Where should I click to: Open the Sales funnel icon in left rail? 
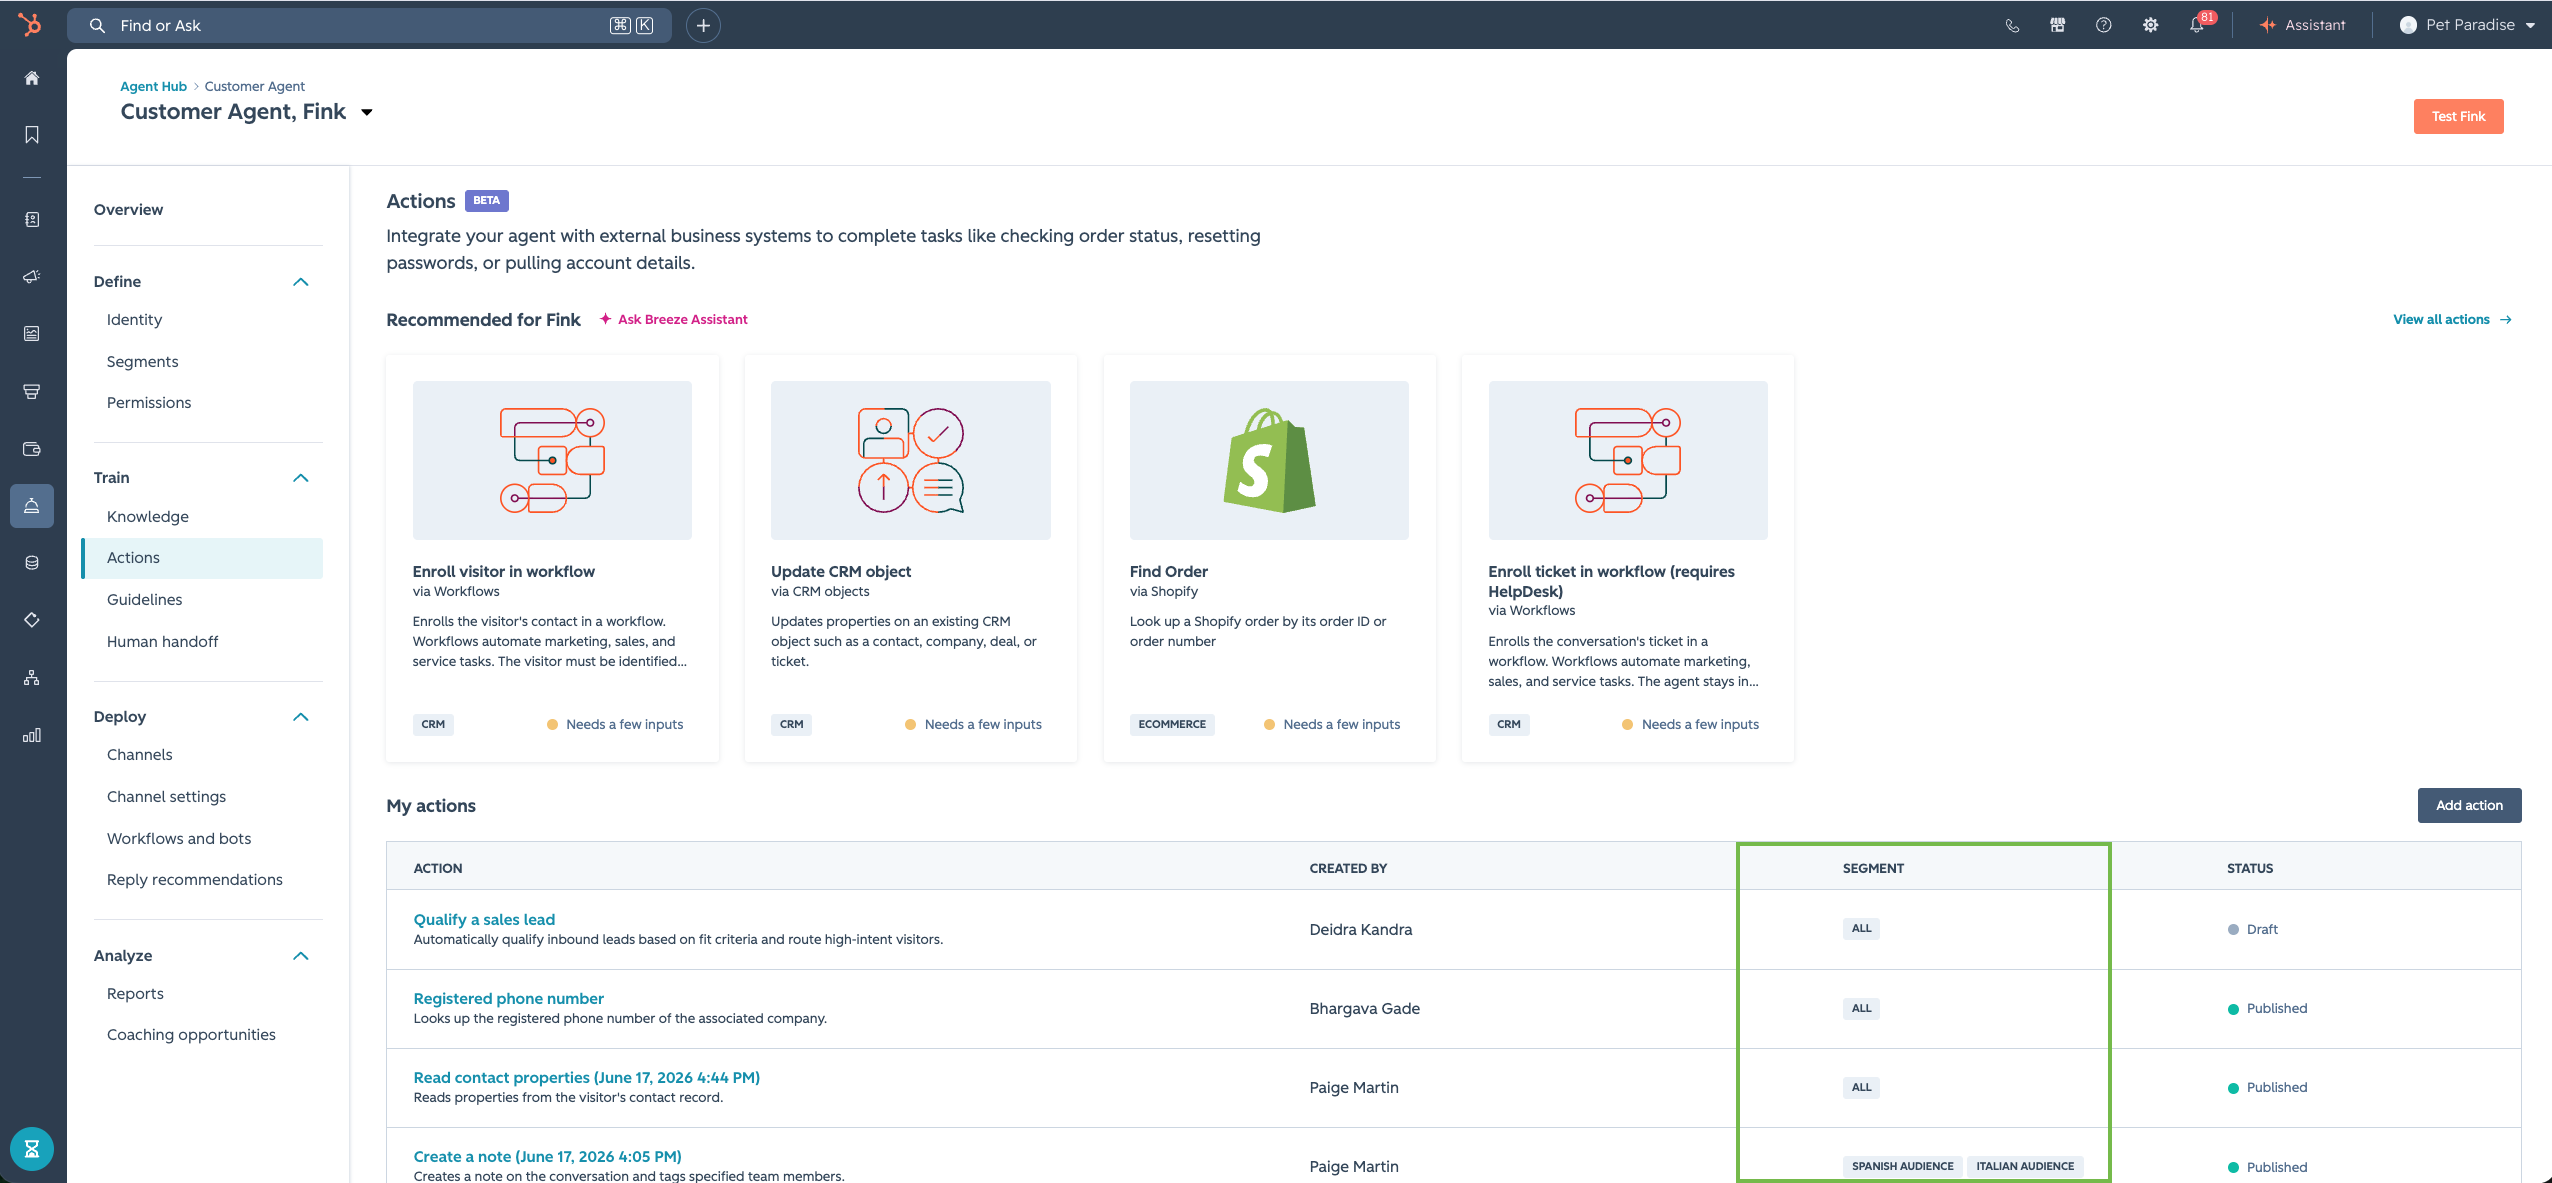pos(32,392)
